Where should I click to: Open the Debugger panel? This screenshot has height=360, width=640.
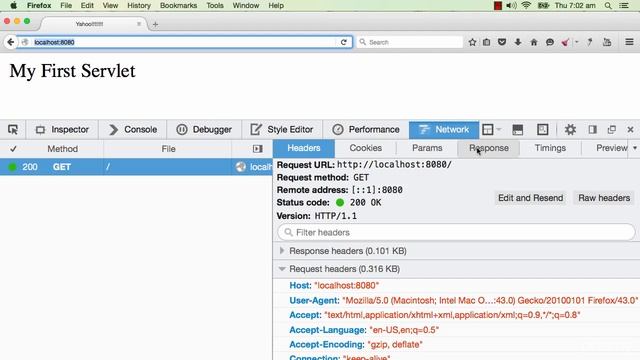pyautogui.click(x=204, y=130)
